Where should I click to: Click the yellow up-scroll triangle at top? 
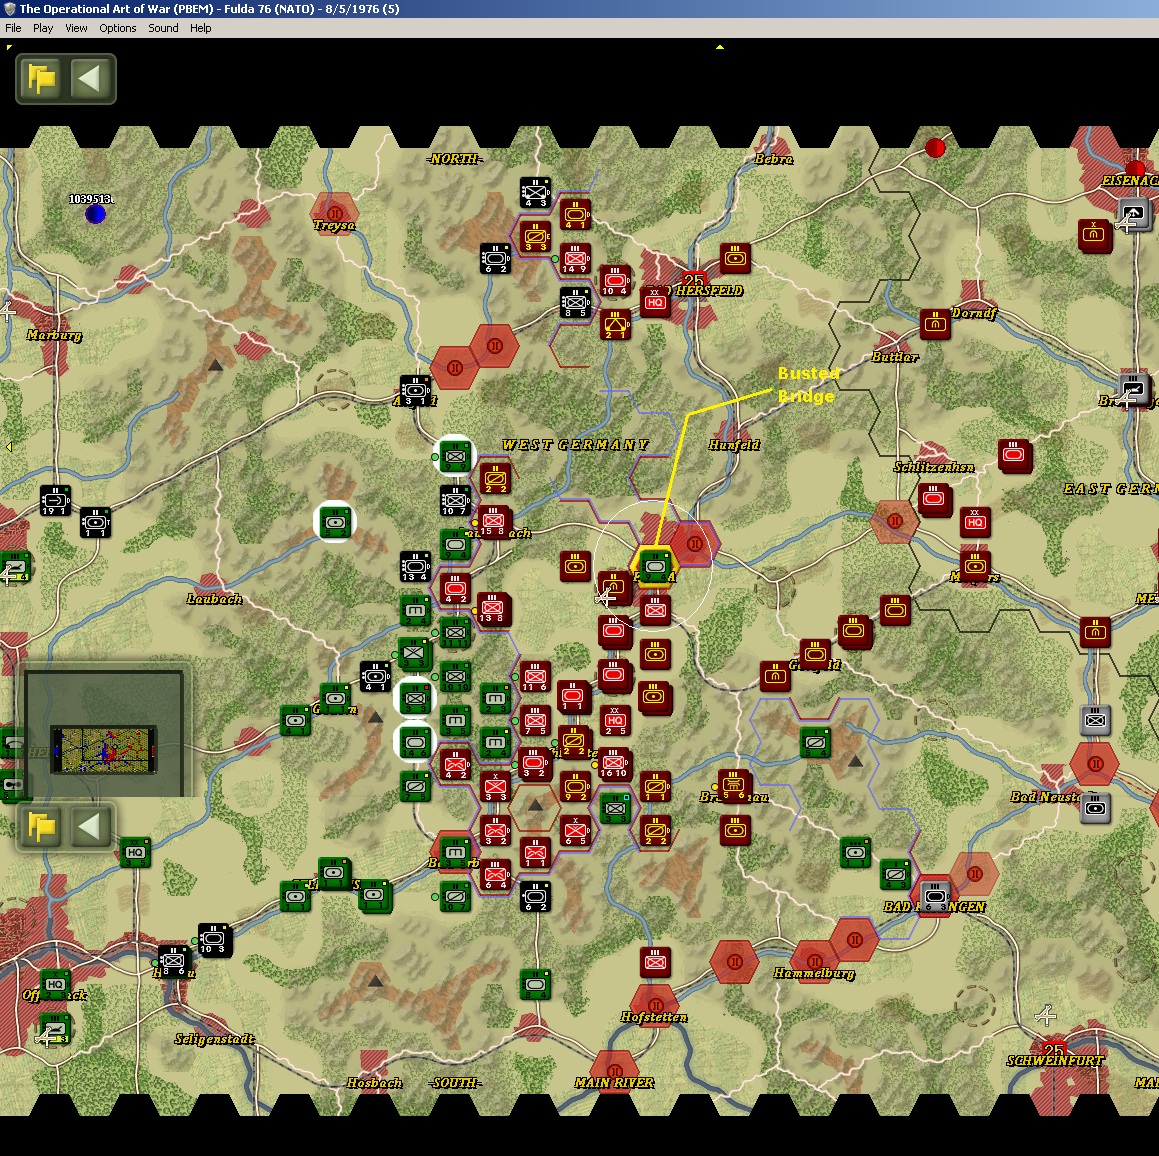pyautogui.click(x=719, y=47)
